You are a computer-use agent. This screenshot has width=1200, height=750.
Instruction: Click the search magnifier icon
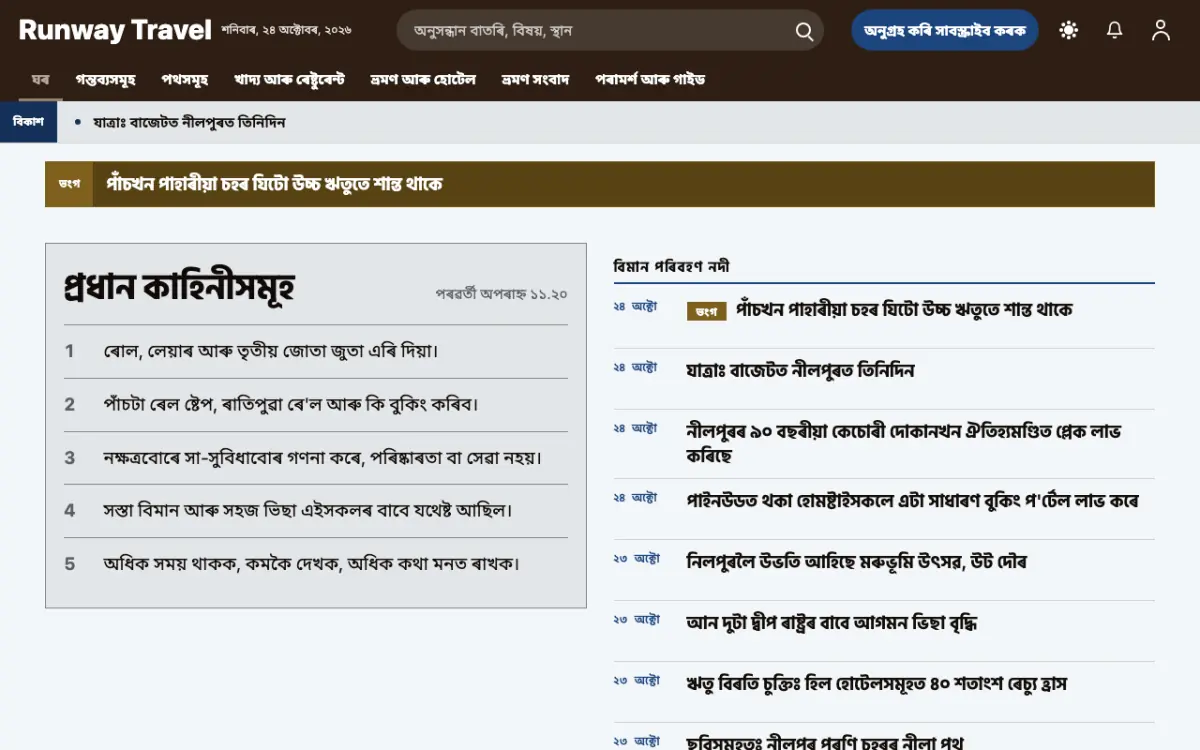pos(804,31)
